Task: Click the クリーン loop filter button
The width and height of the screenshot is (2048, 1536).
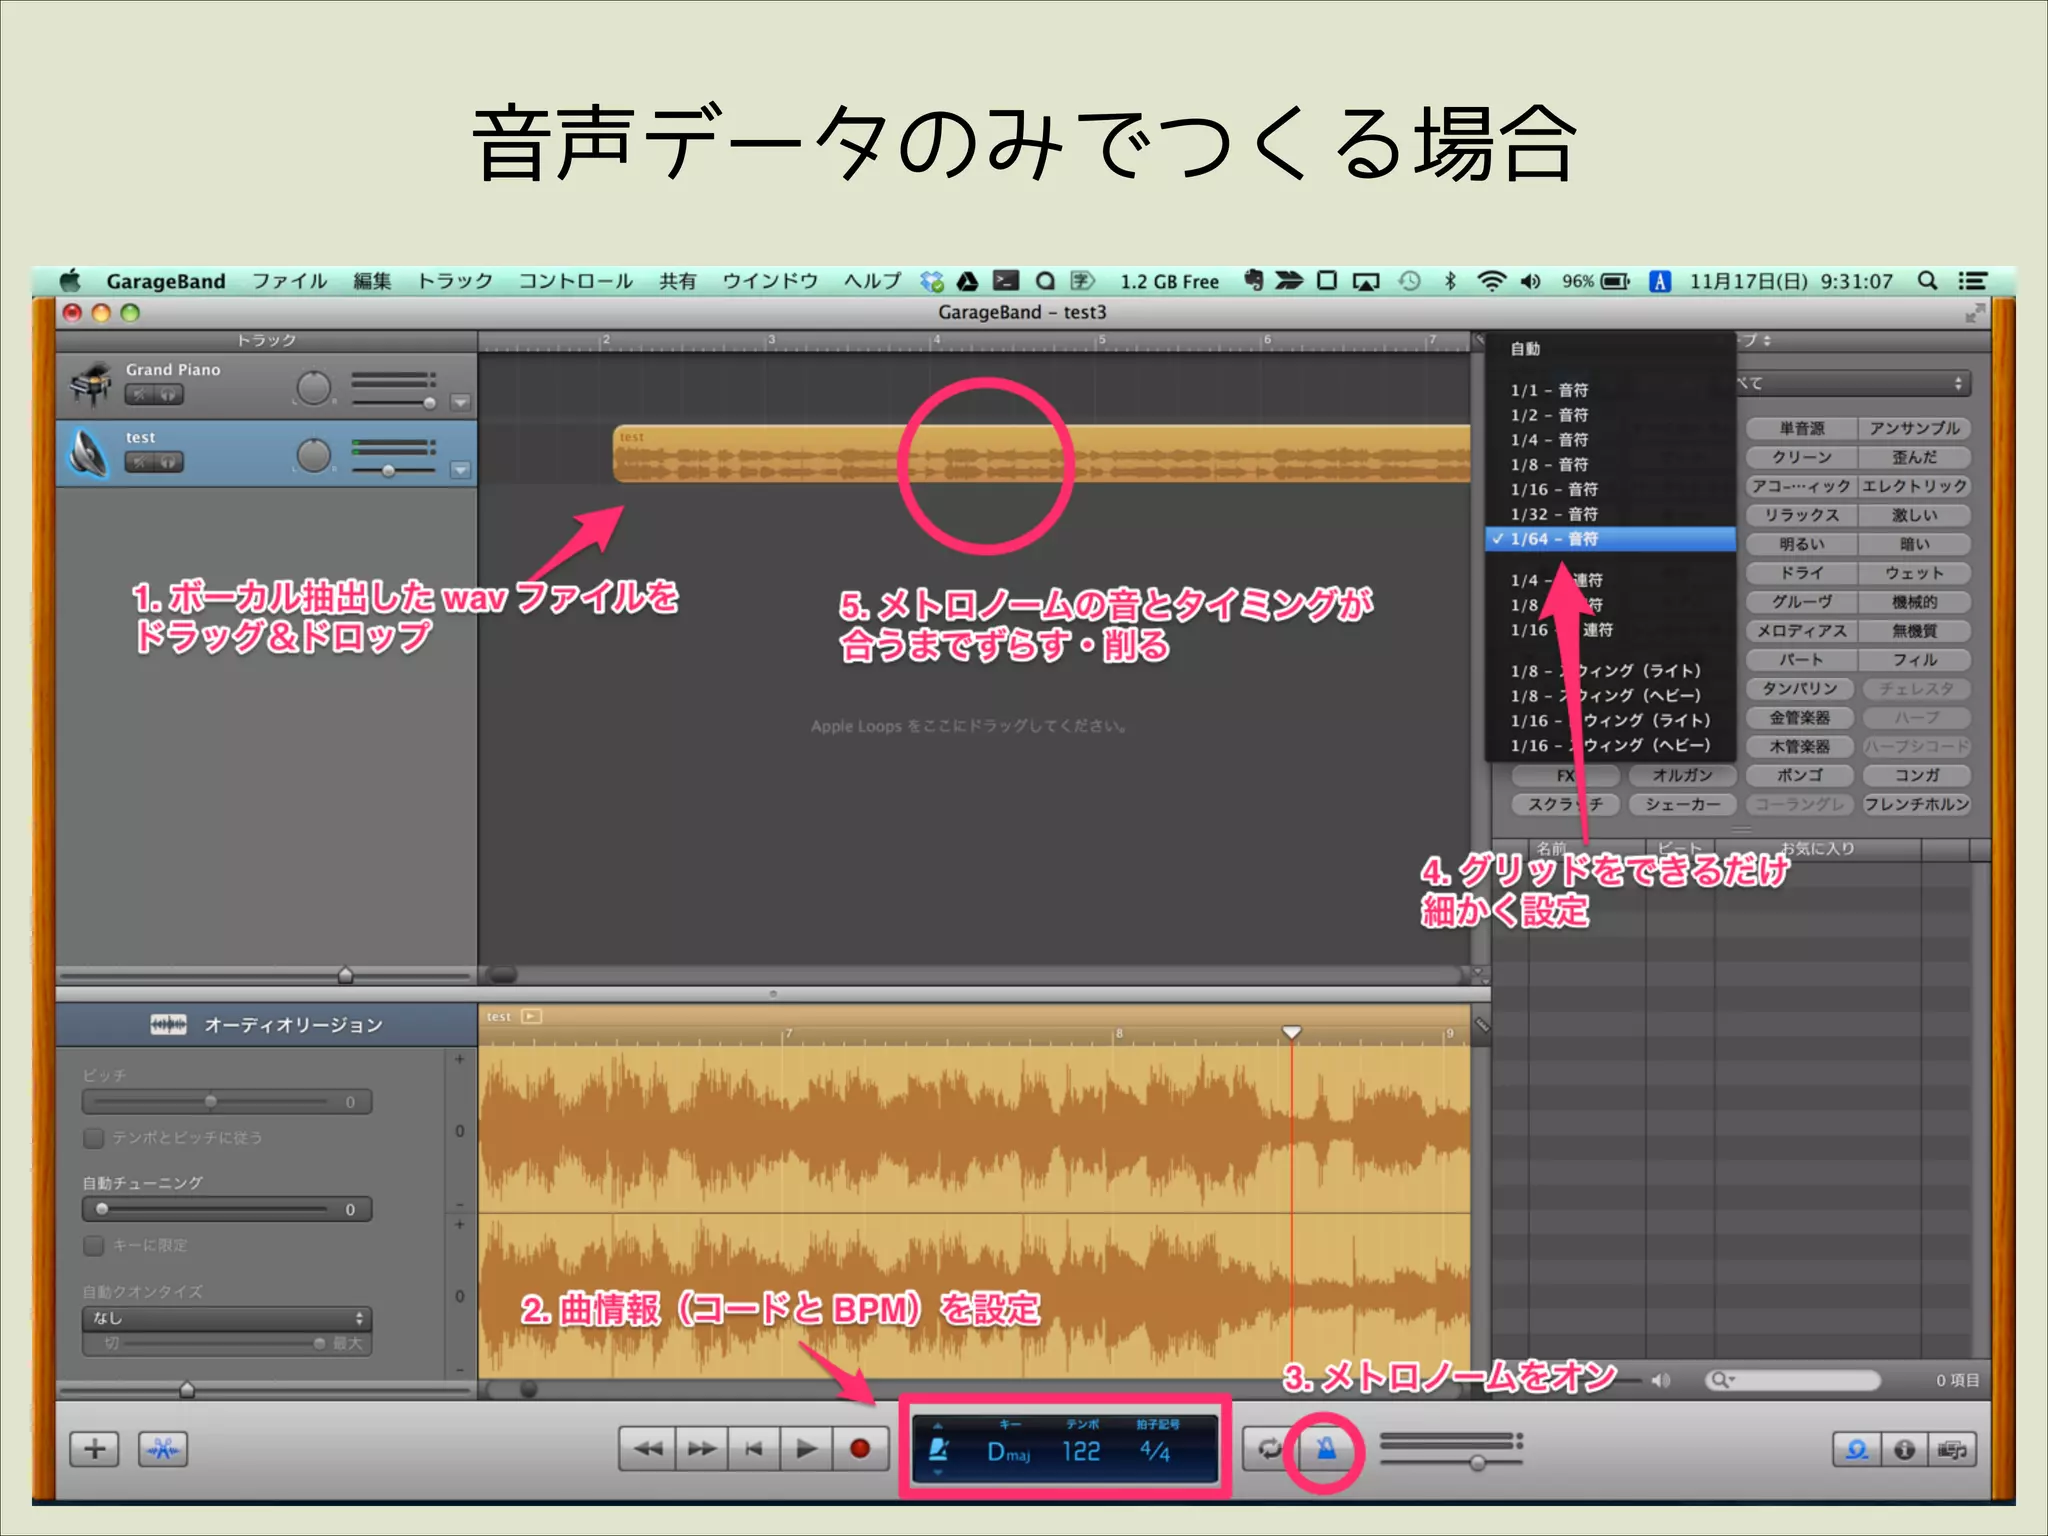Action: click(1801, 458)
